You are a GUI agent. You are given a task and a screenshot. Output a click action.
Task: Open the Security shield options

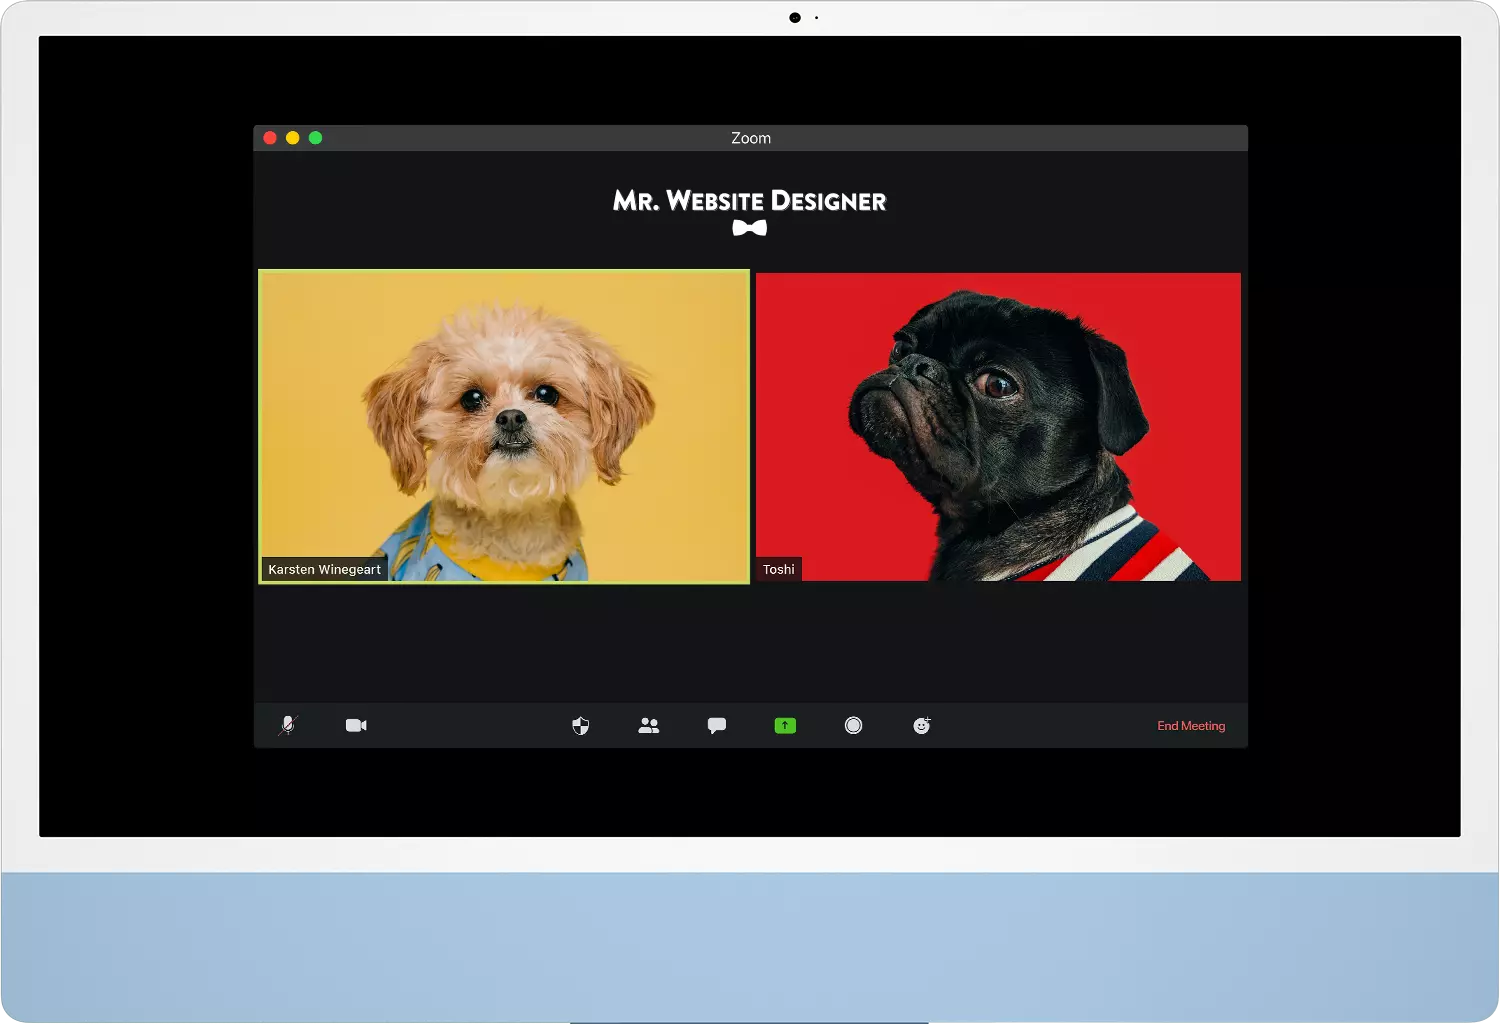coord(580,725)
